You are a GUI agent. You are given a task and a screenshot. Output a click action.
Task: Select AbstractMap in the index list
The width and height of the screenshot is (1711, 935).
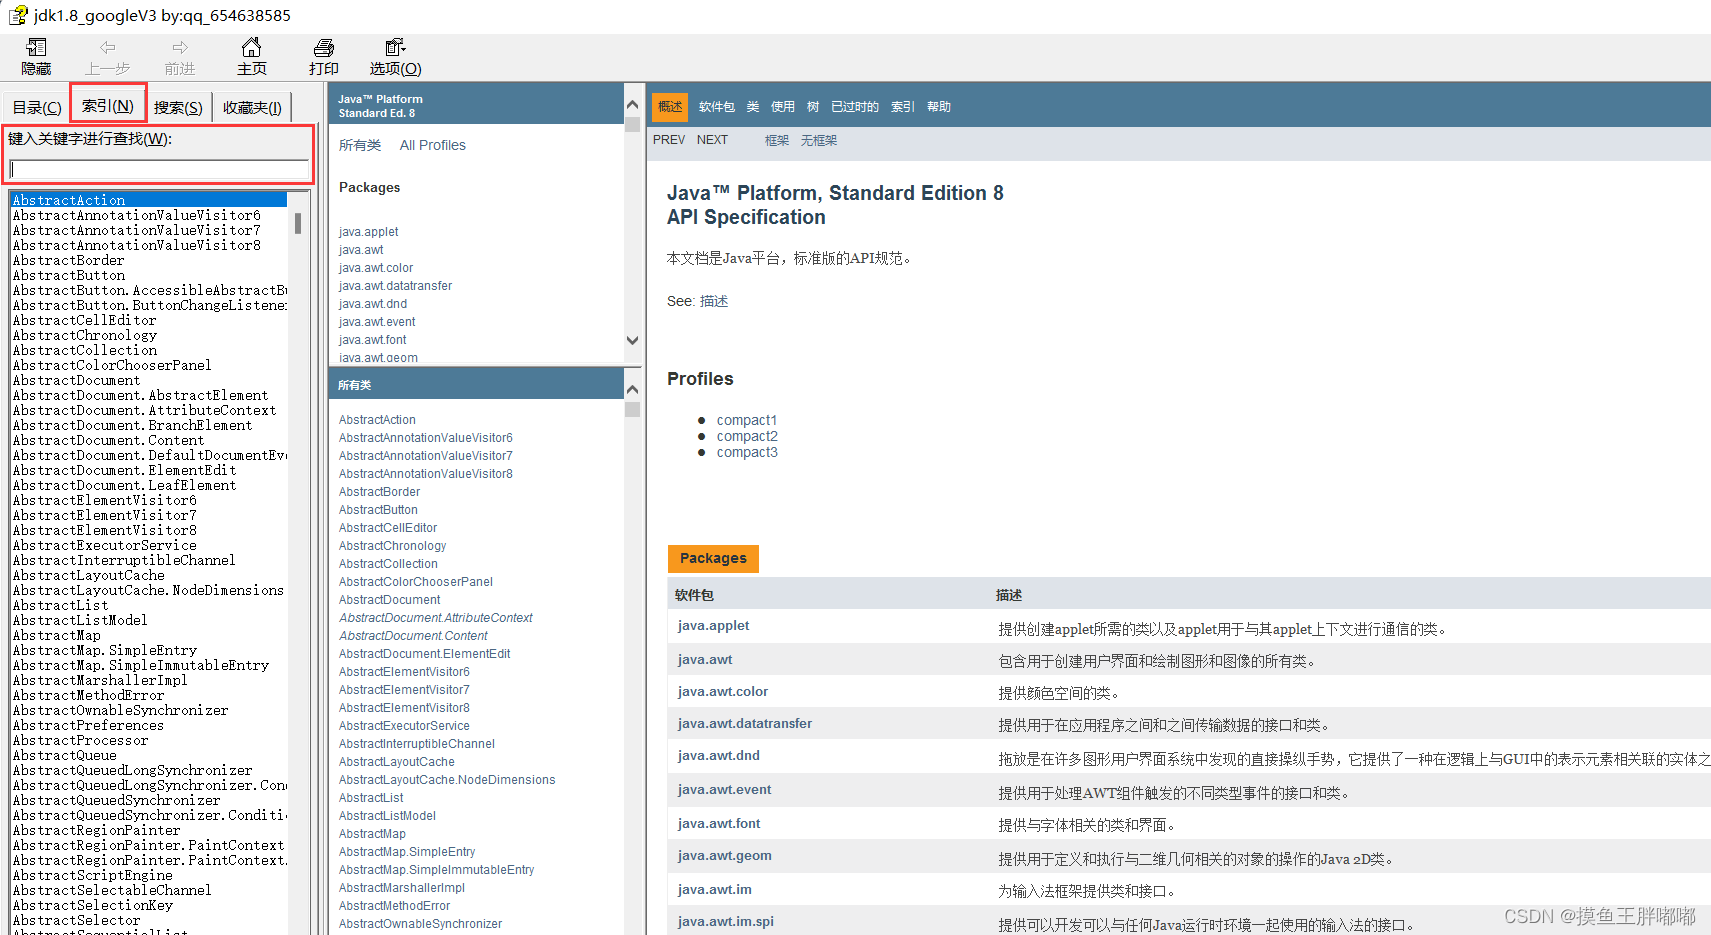point(57,635)
